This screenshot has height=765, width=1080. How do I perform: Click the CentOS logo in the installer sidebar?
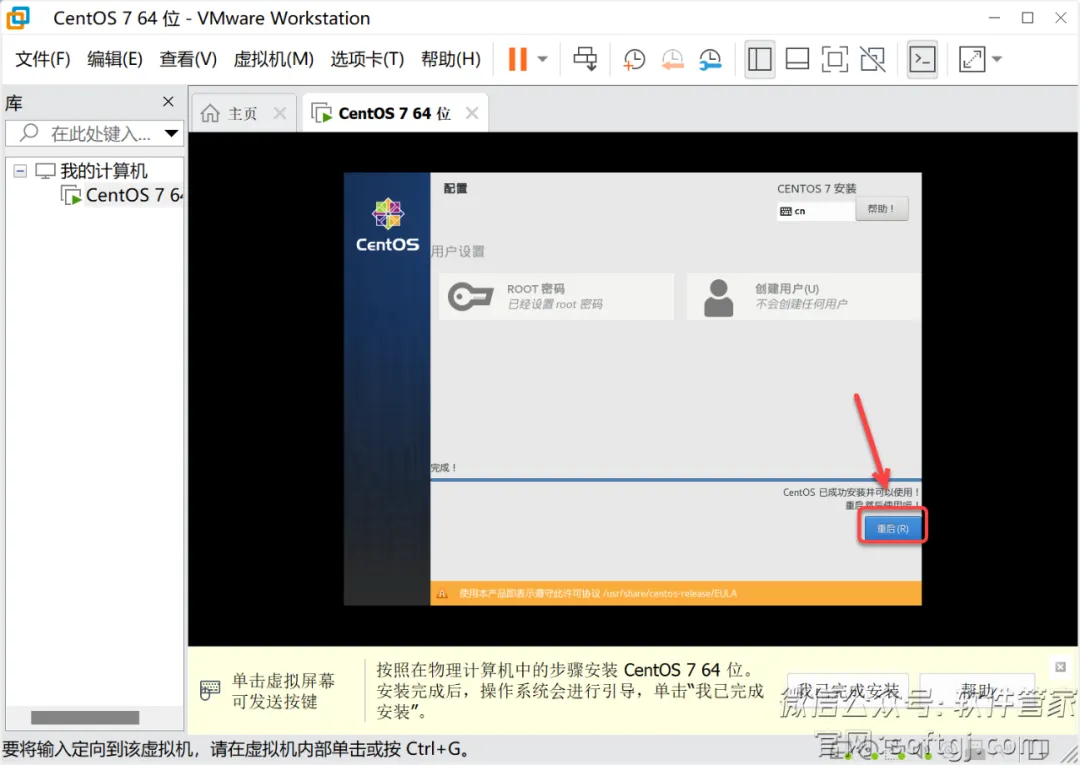click(x=388, y=224)
